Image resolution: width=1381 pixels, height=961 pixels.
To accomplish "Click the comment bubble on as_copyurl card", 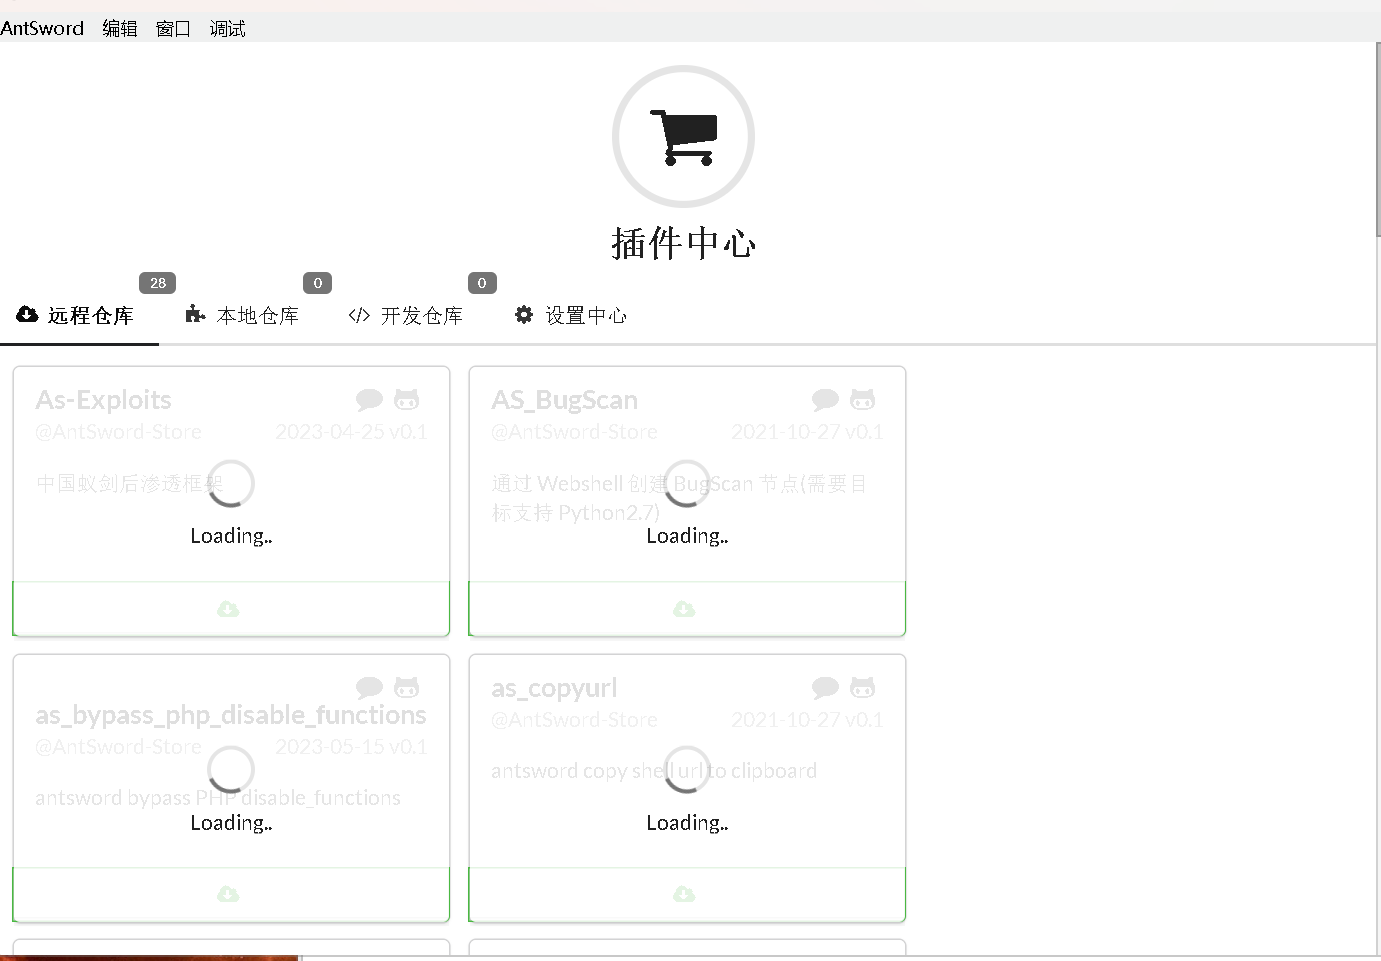I will point(825,687).
